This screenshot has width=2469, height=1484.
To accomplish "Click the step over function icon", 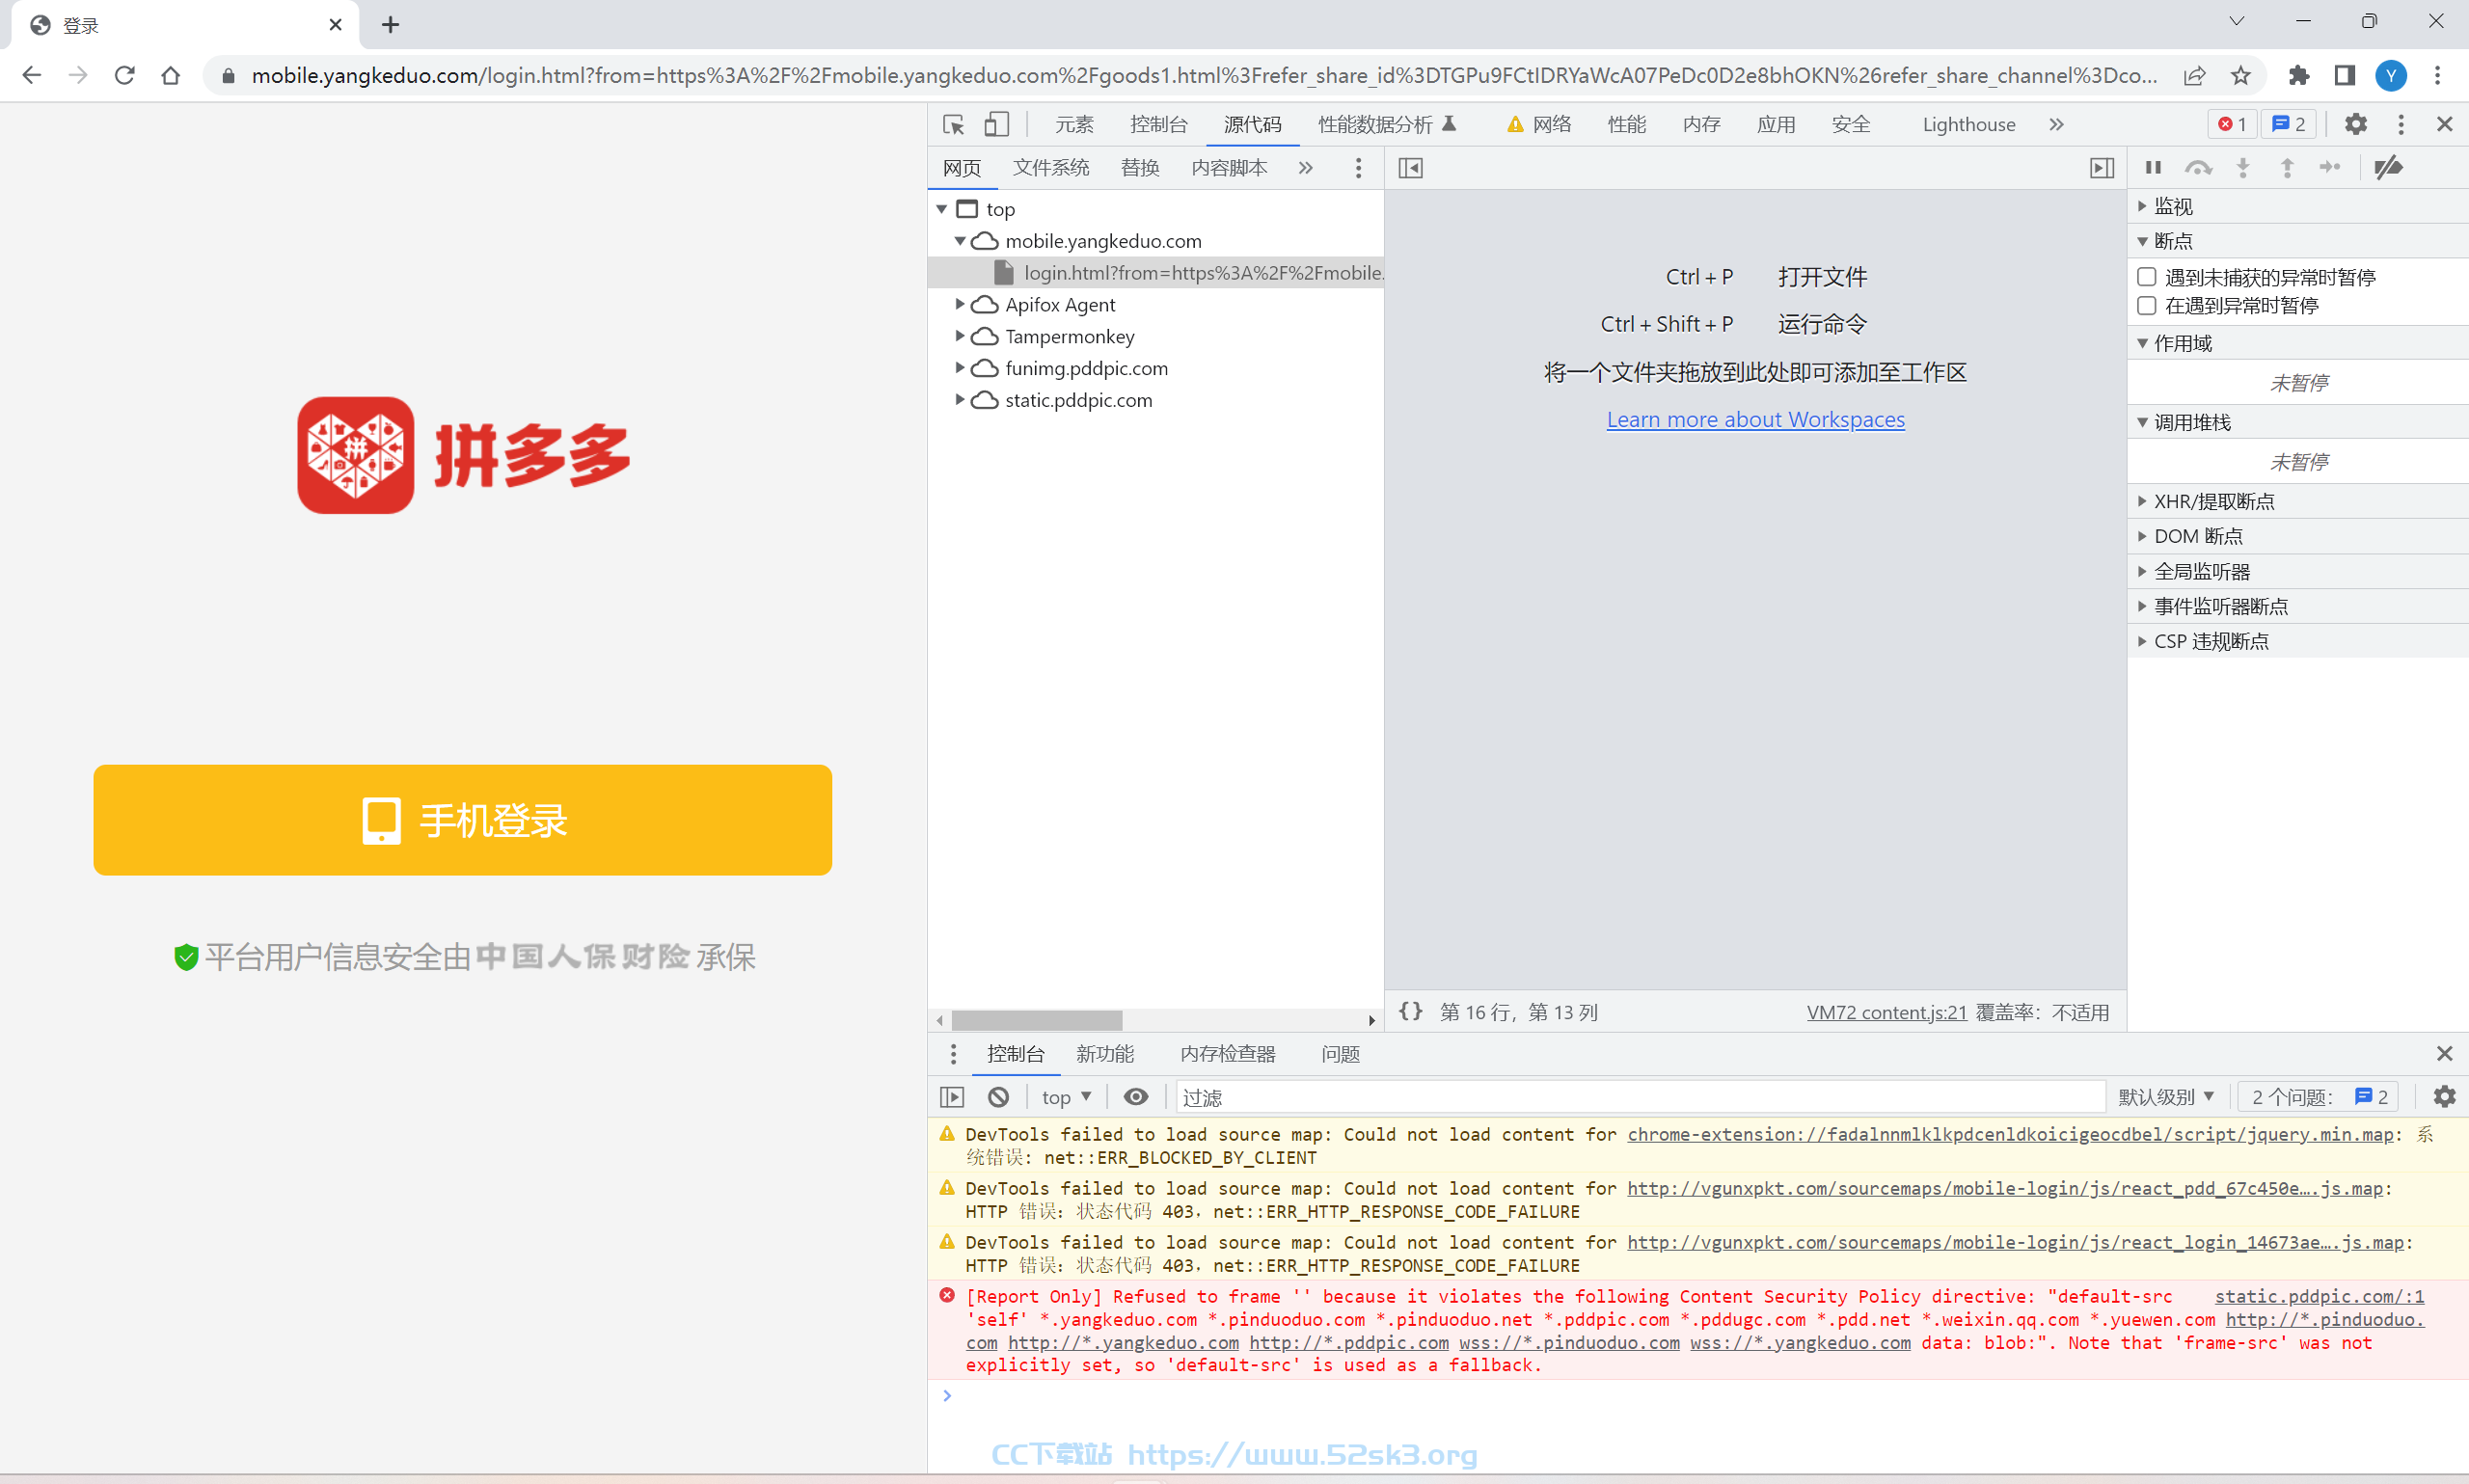I will (x=2198, y=168).
